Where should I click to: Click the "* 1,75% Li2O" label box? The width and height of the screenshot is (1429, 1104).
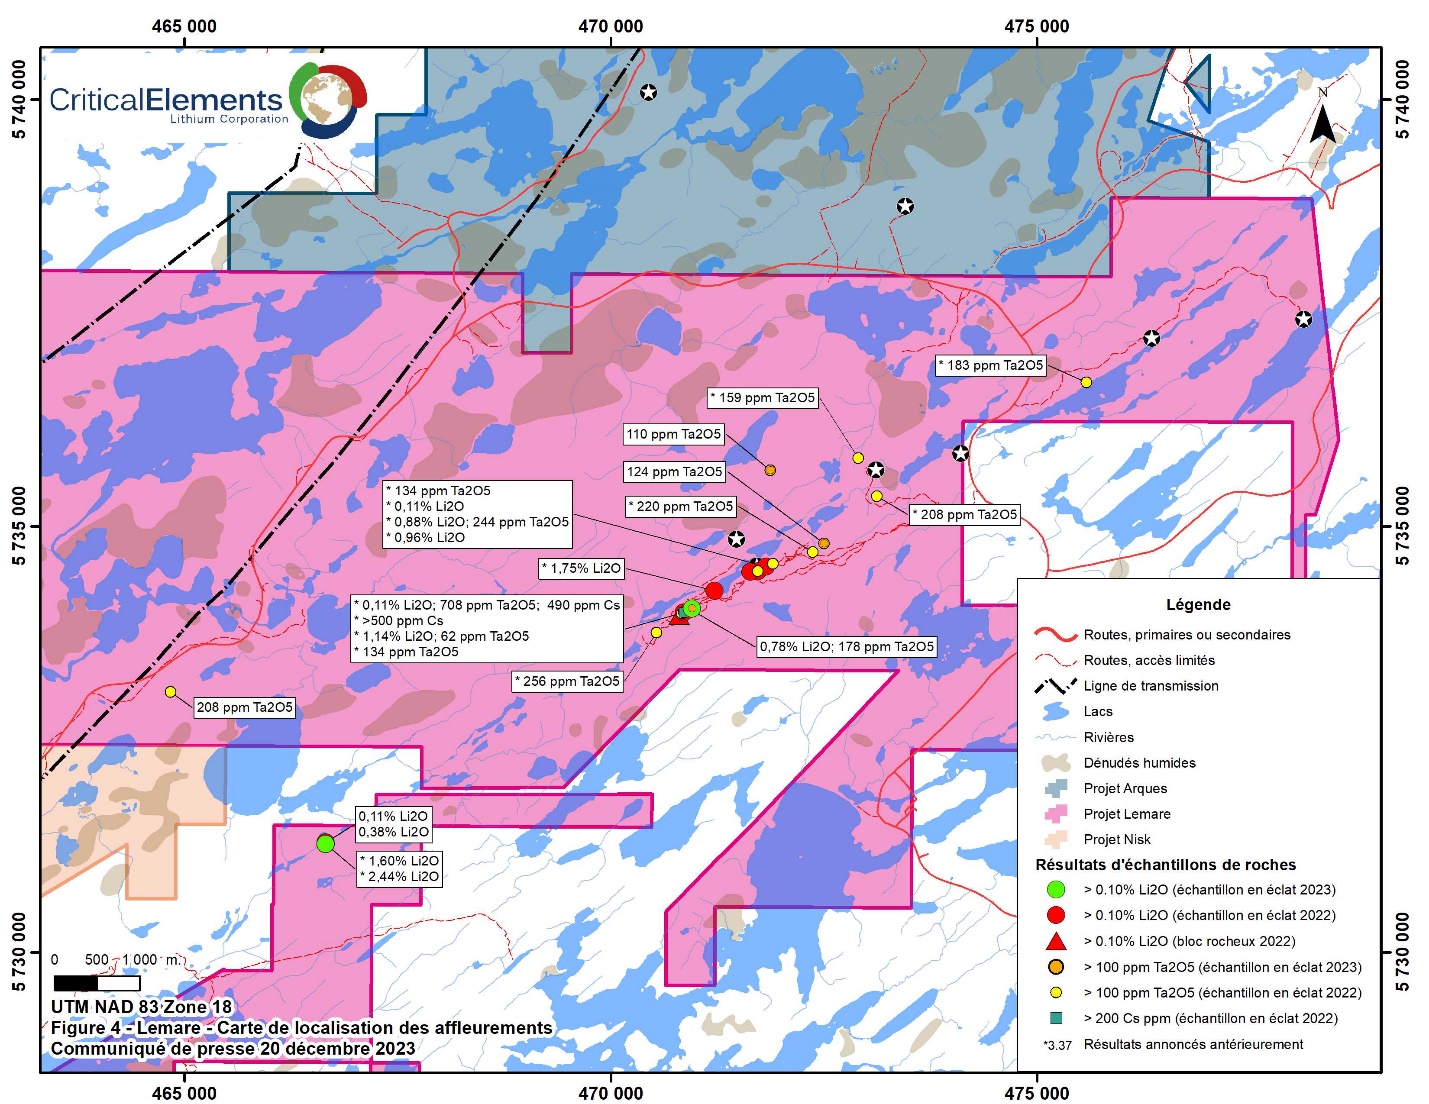[x=581, y=568]
